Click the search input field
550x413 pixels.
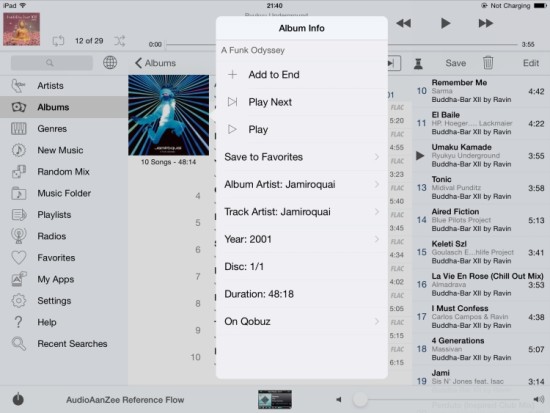(52, 63)
